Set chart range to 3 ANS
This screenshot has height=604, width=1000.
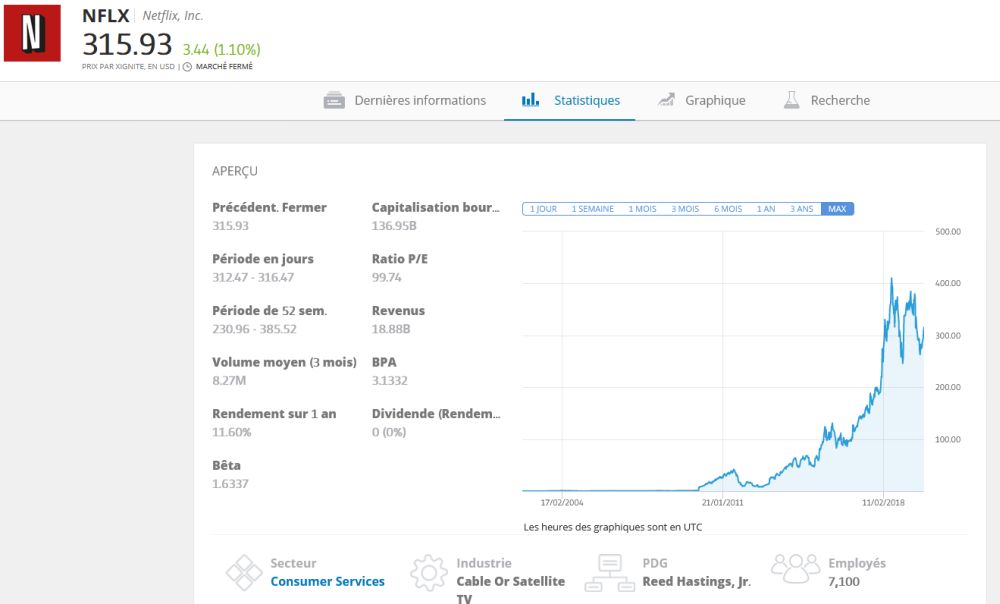(802, 209)
